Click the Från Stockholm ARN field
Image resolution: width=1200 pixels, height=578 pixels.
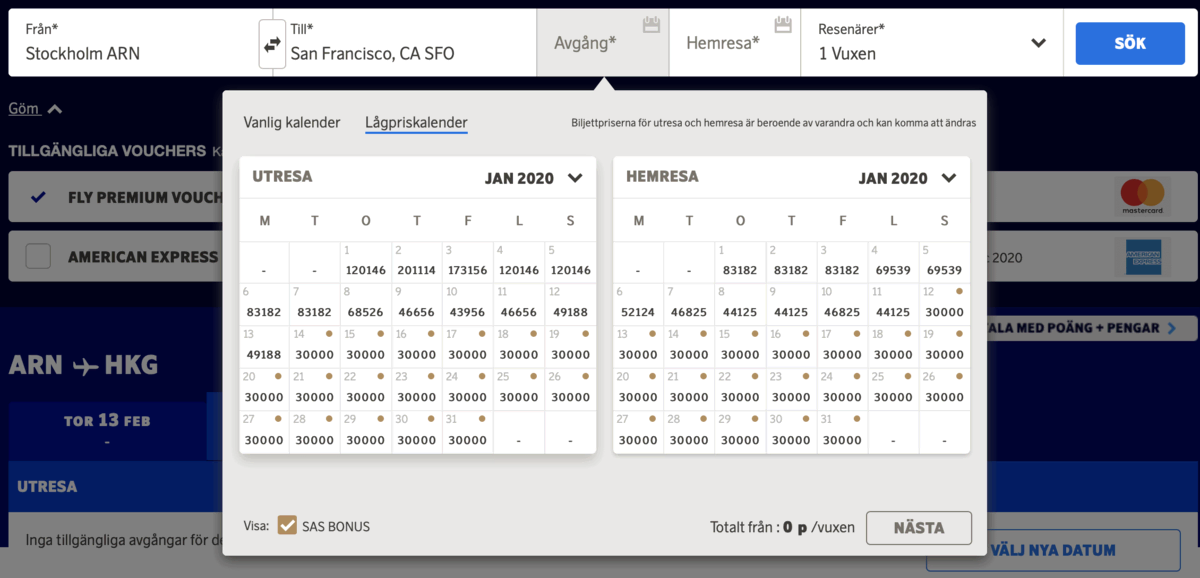pos(134,43)
